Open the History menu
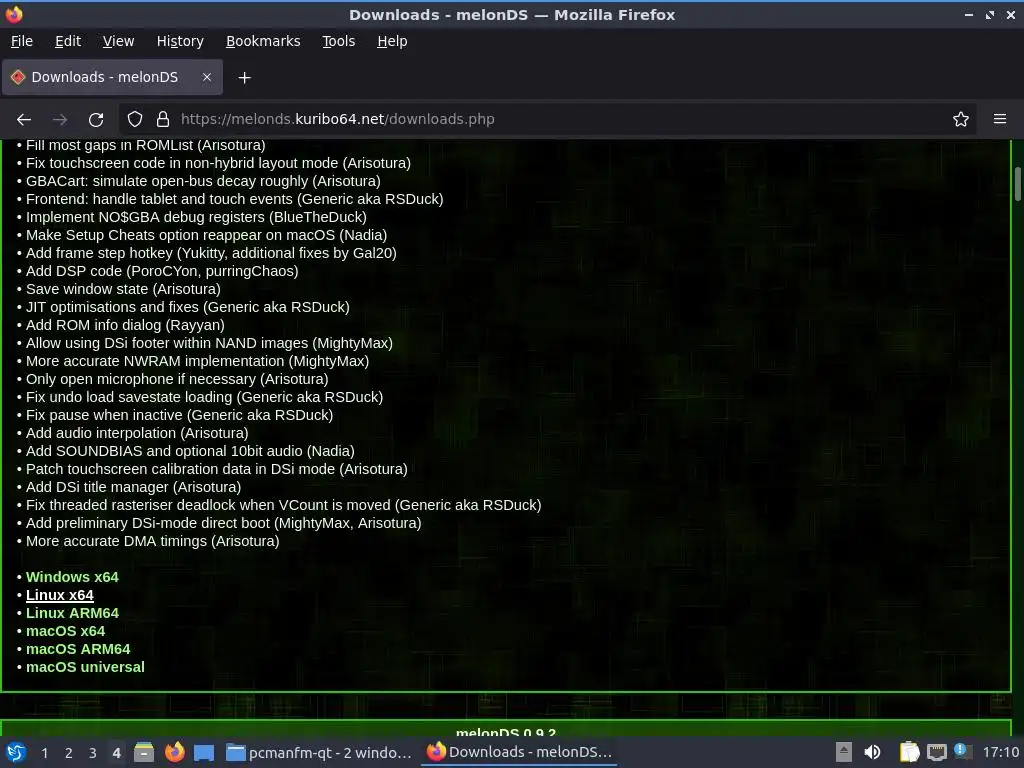Image resolution: width=1024 pixels, height=768 pixels. (180, 41)
